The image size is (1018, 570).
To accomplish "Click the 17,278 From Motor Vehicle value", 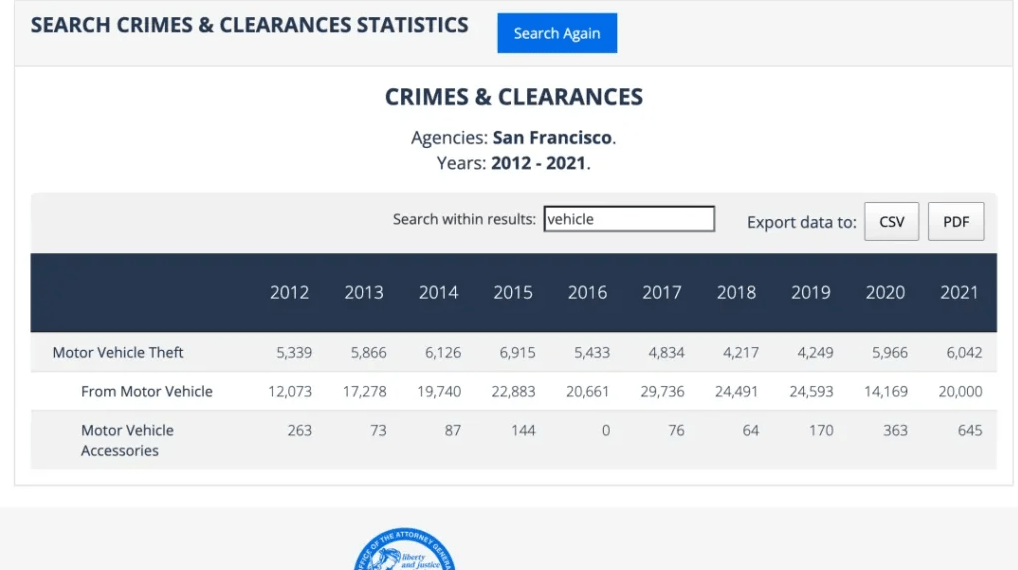I will click(364, 391).
